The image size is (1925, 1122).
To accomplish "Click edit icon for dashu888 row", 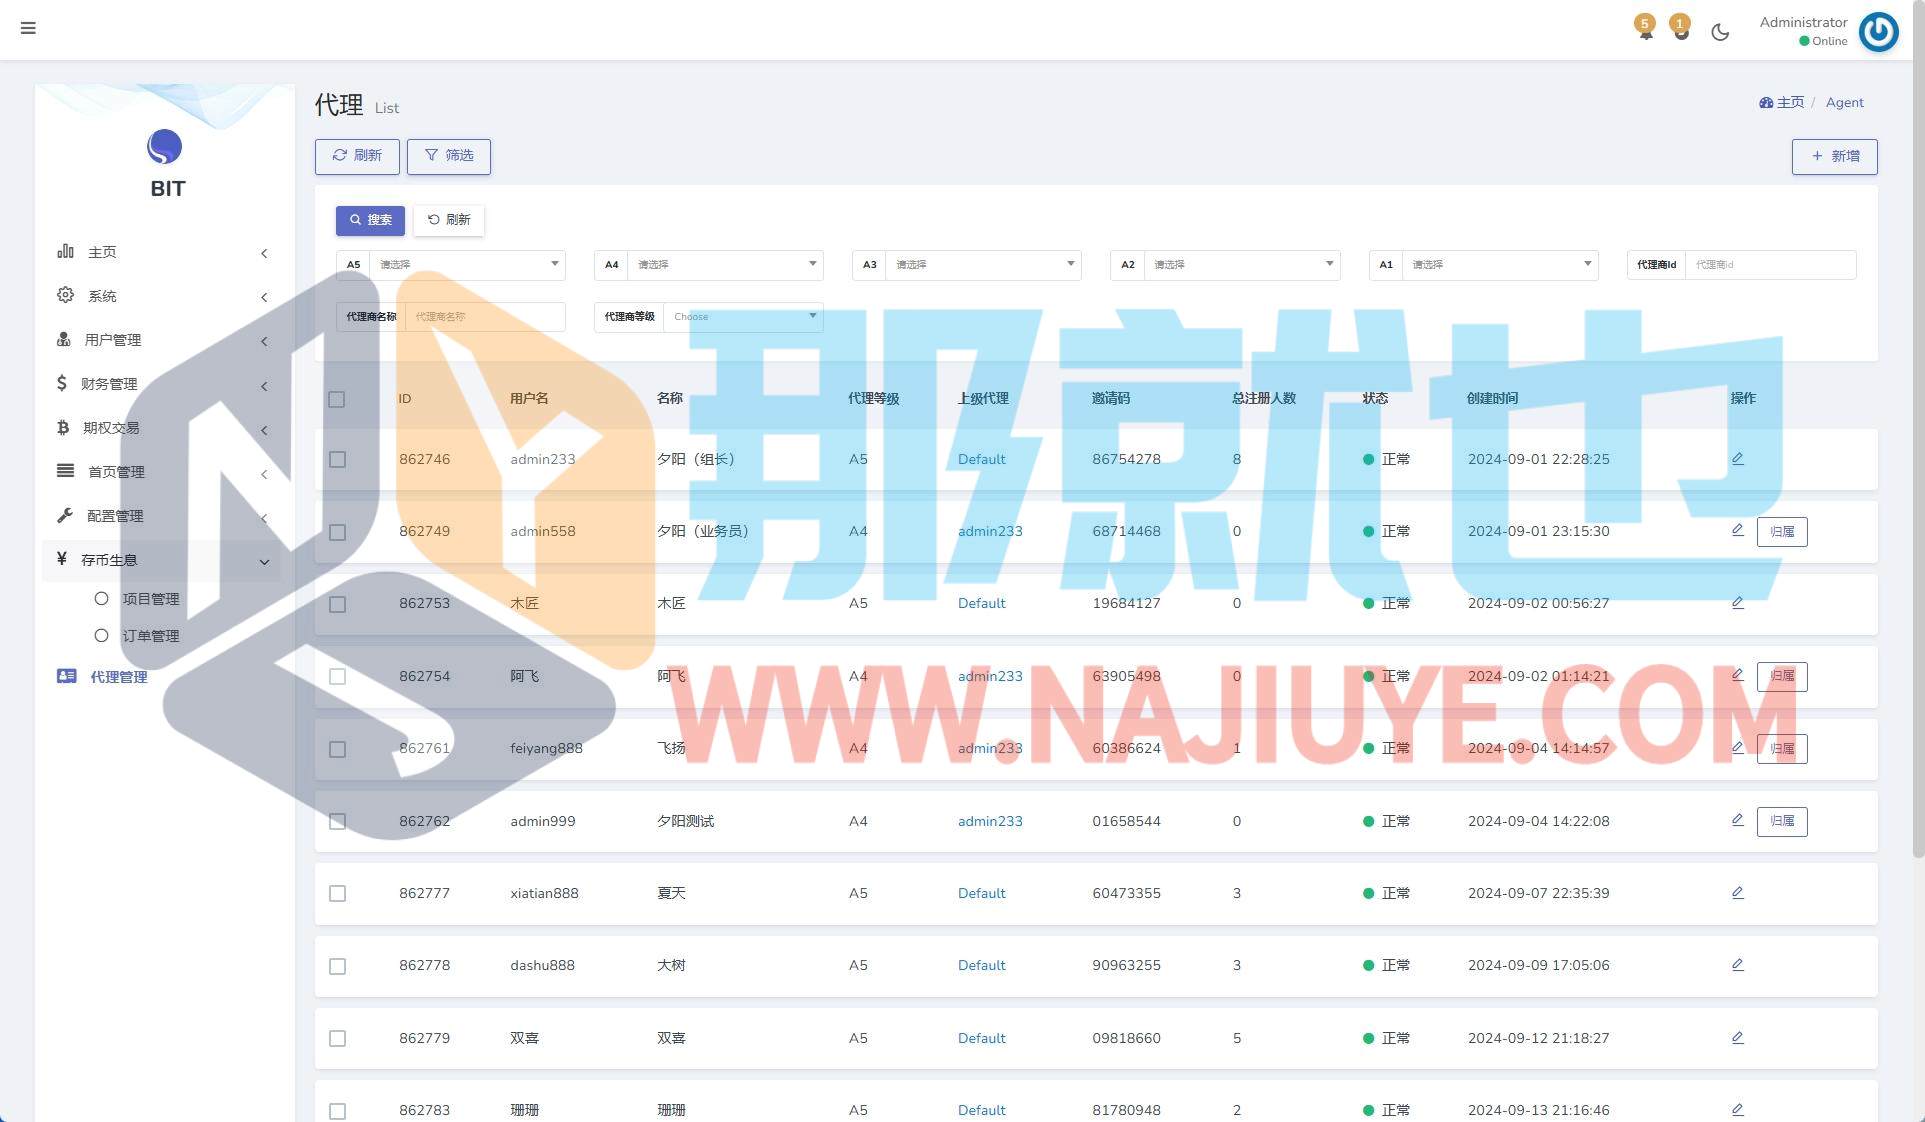I will click(x=1737, y=965).
